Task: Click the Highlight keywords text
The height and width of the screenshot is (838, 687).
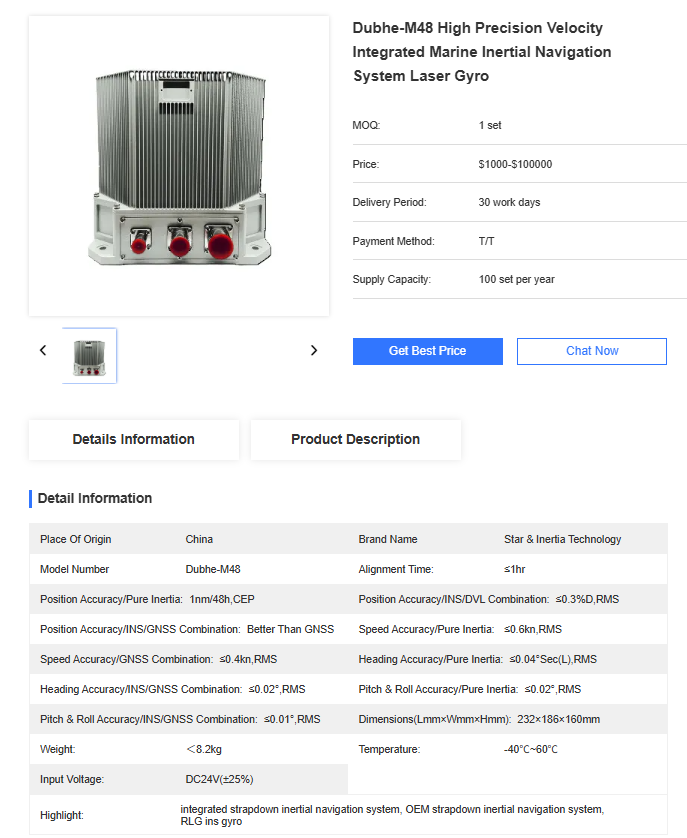Action: pyautogui.click(x=392, y=815)
